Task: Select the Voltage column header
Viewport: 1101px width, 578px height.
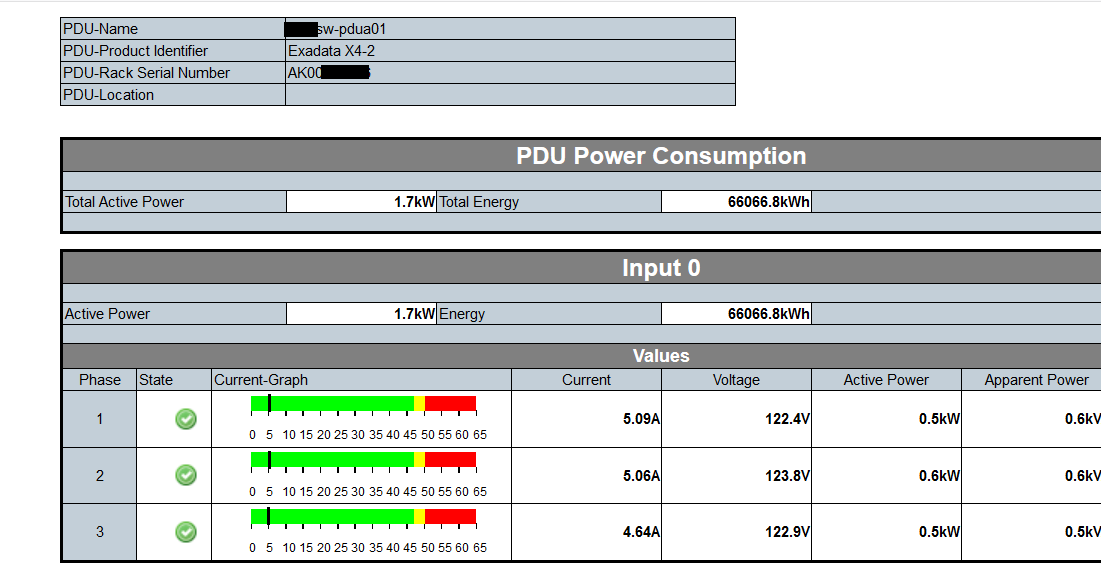Action: 736,380
